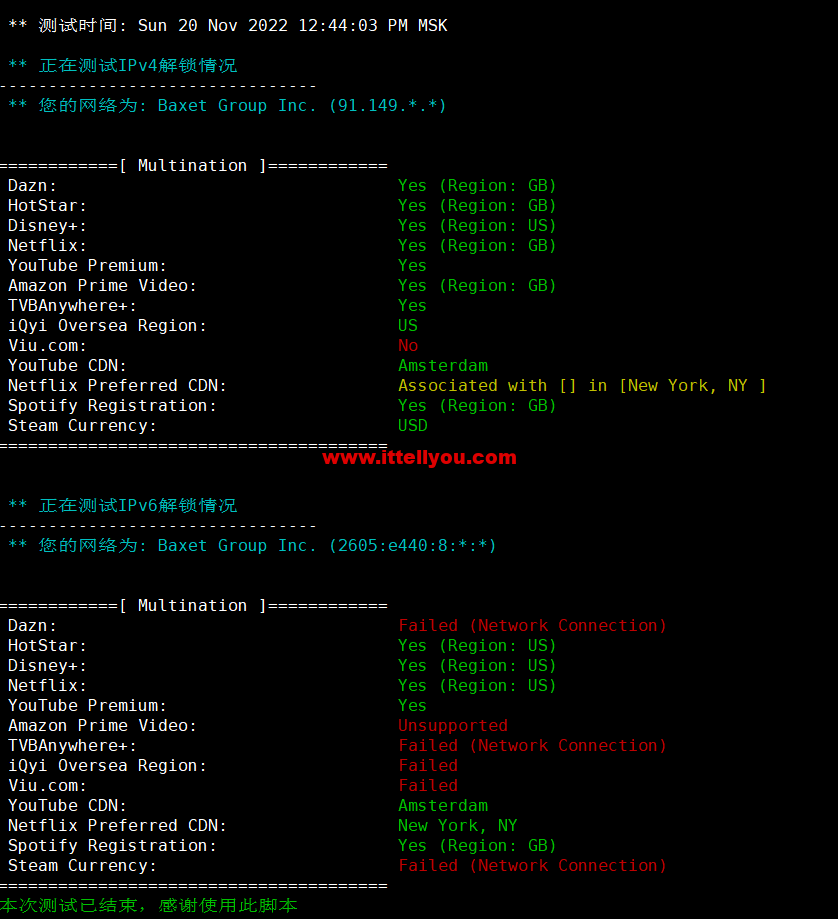Click the IPv4 TVBAnywhere+ result "Yes"
838x919 pixels.
pyautogui.click(x=412, y=305)
